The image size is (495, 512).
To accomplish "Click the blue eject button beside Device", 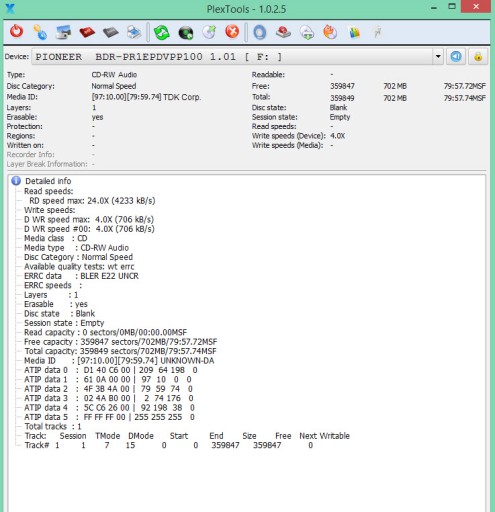I will 456,56.
